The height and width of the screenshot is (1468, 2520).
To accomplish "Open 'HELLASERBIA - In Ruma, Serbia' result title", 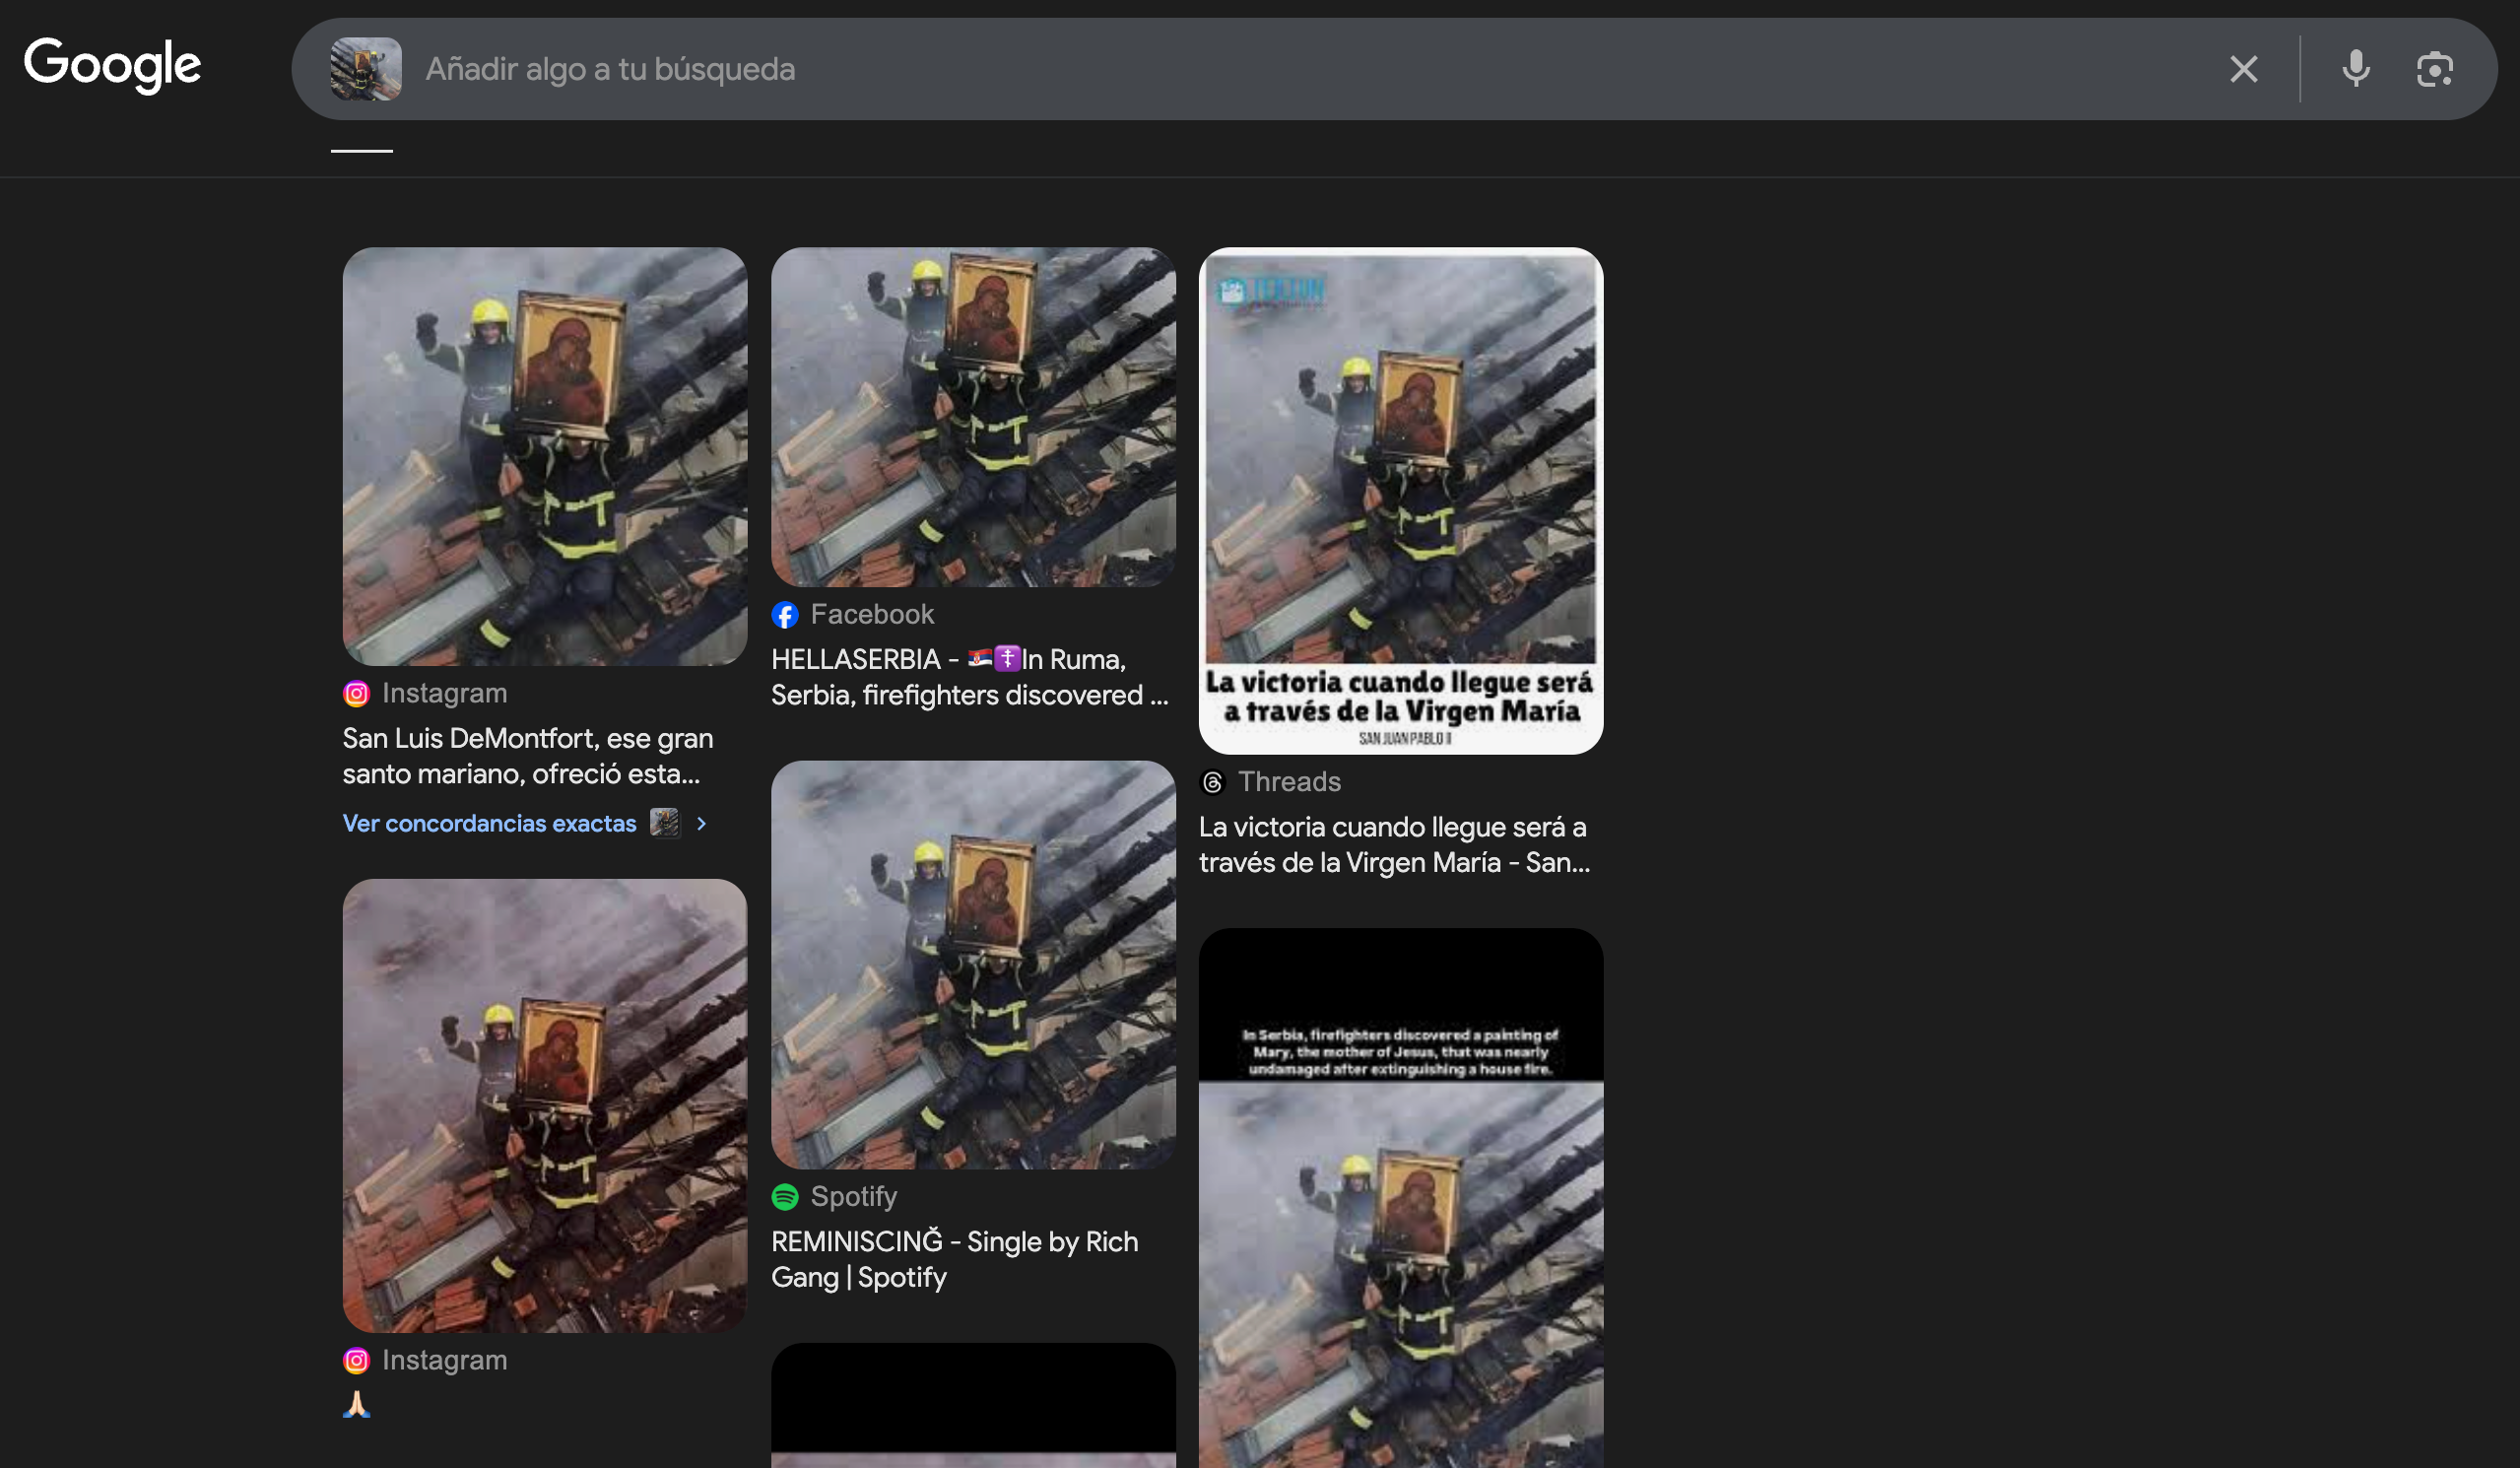I will point(969,677).
